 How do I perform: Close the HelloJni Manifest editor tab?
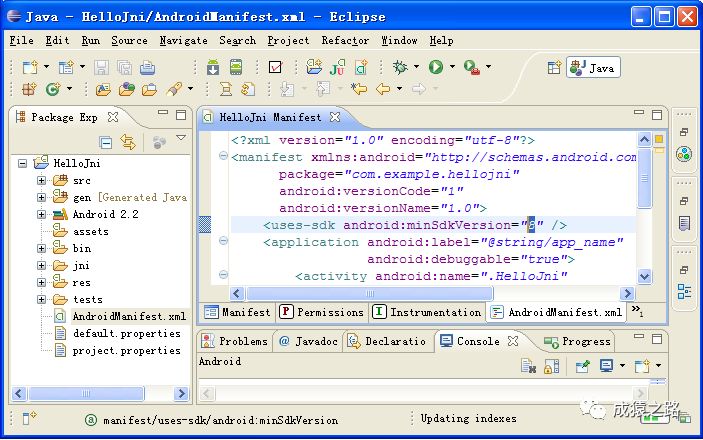pyautogui.click(x=335, y=117)
